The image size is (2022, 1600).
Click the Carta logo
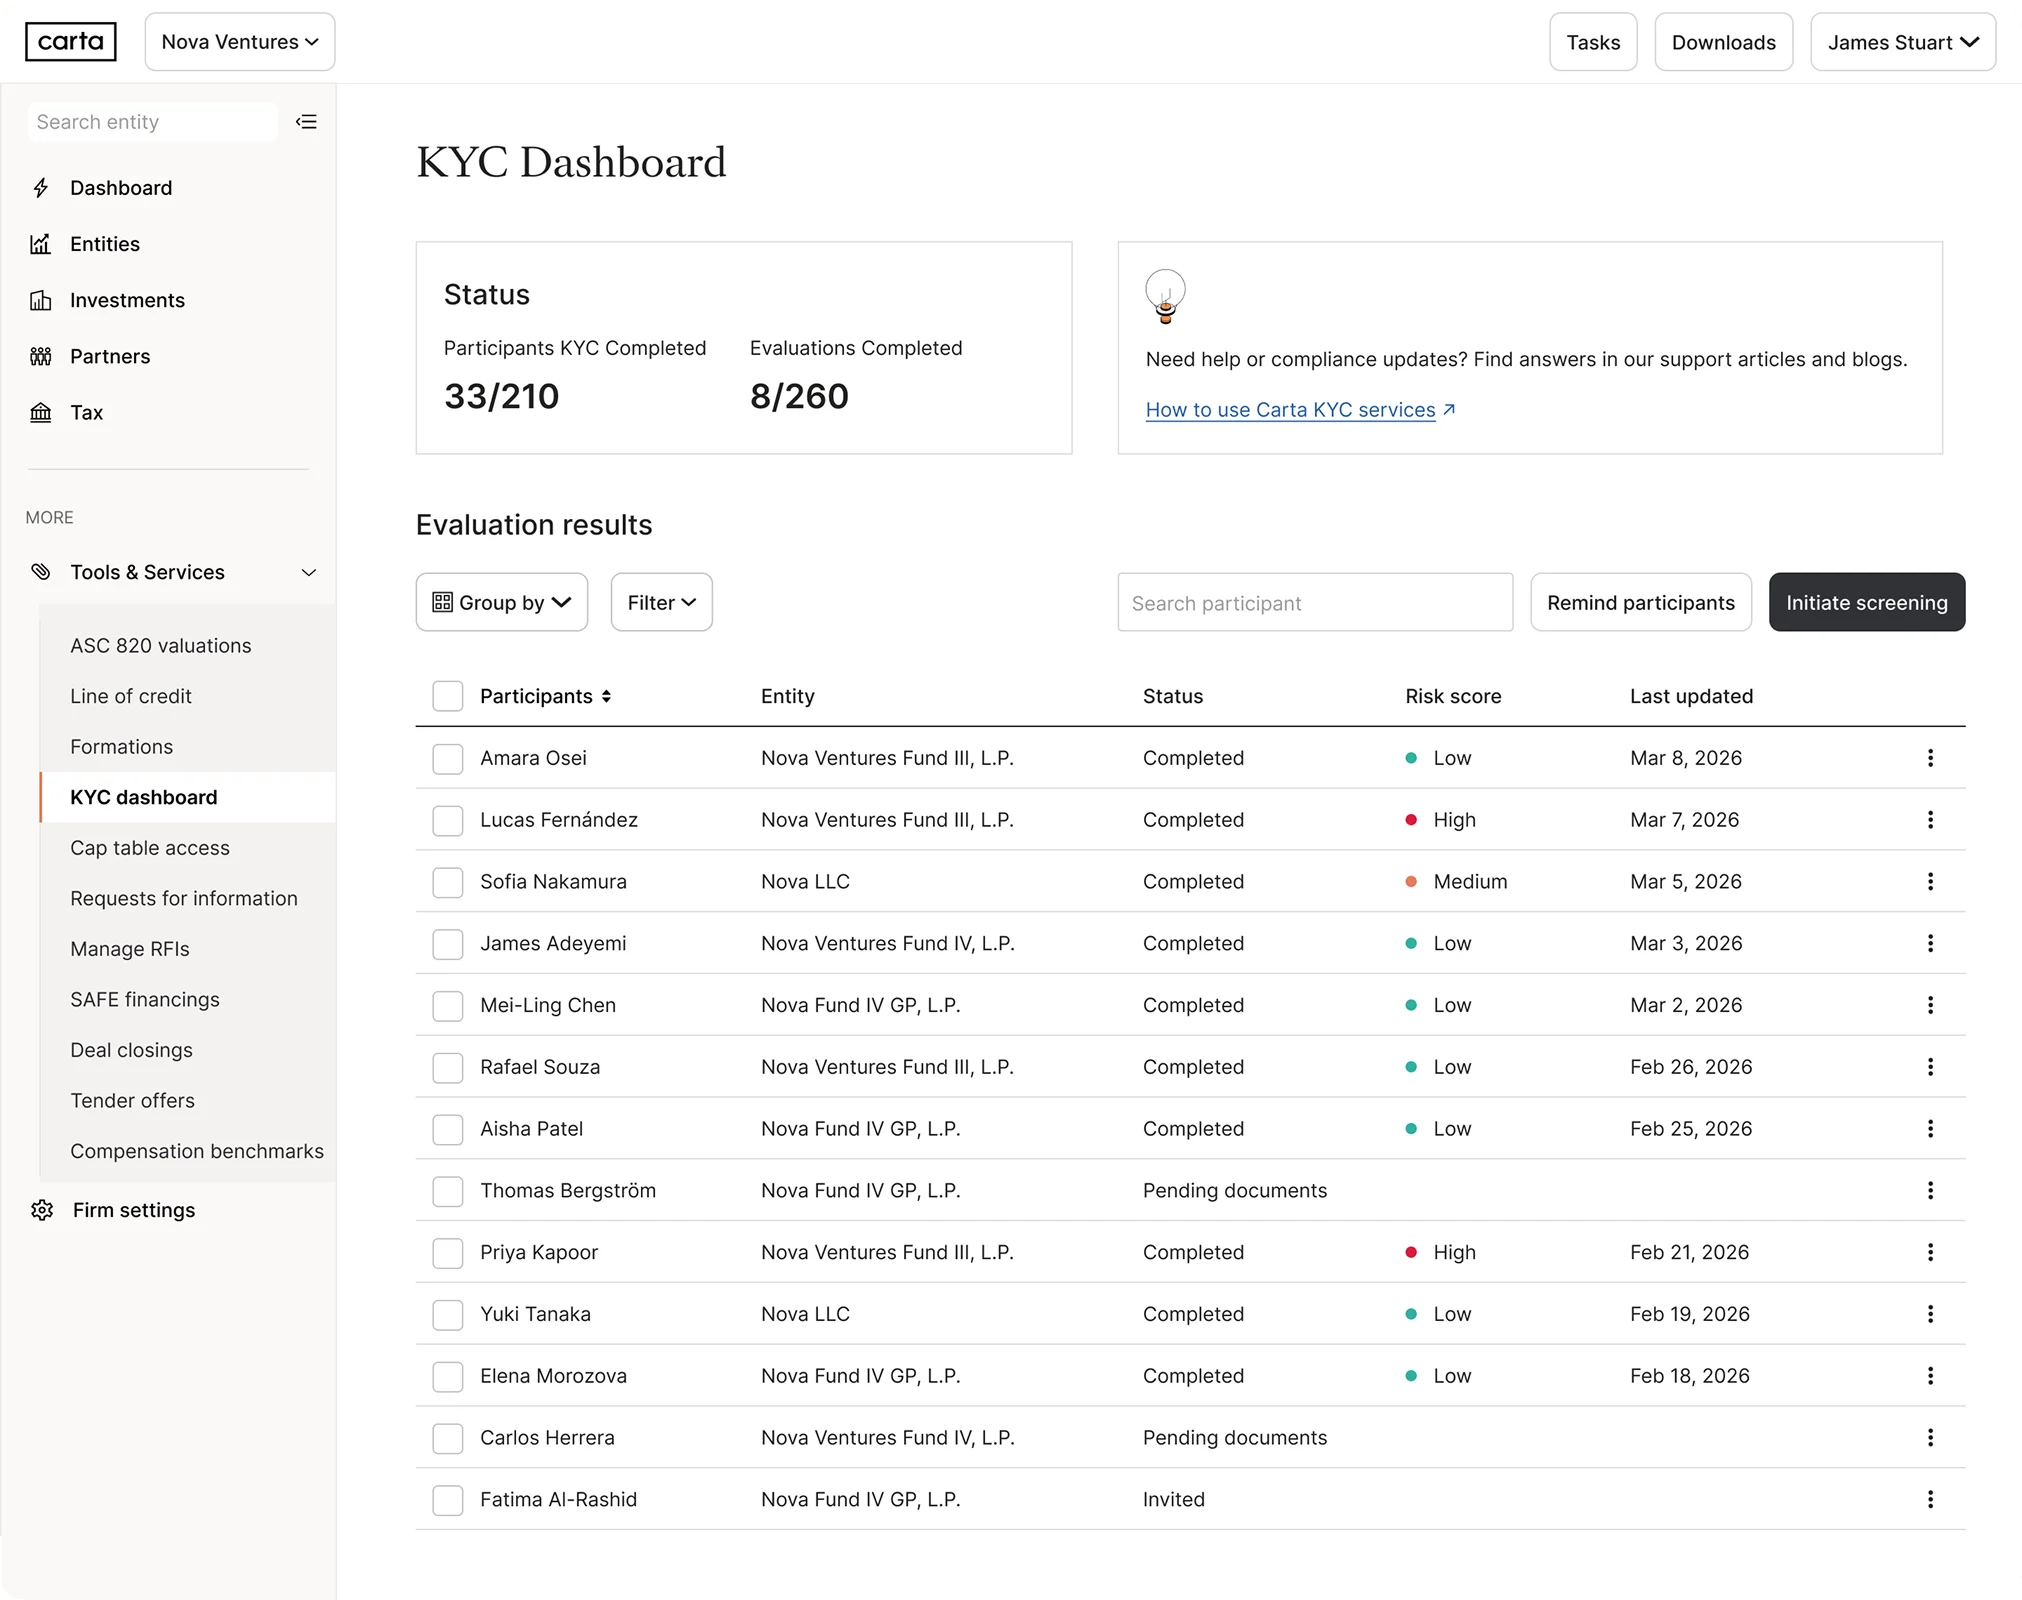(x=71, y=42)
